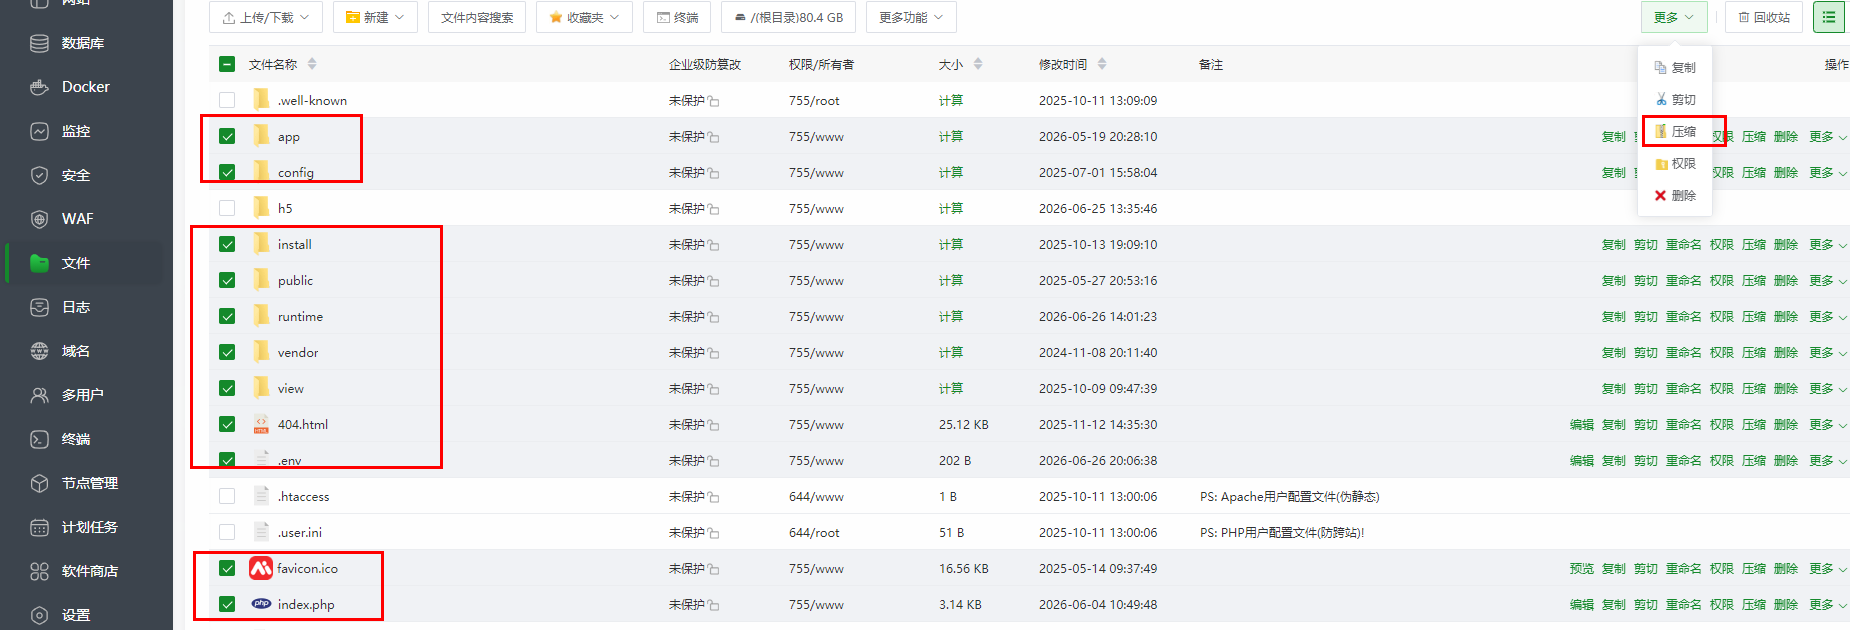Open the 终端 toolbar button
Image resolution: width=1850 pixels, height=630 pixels.
677,17
